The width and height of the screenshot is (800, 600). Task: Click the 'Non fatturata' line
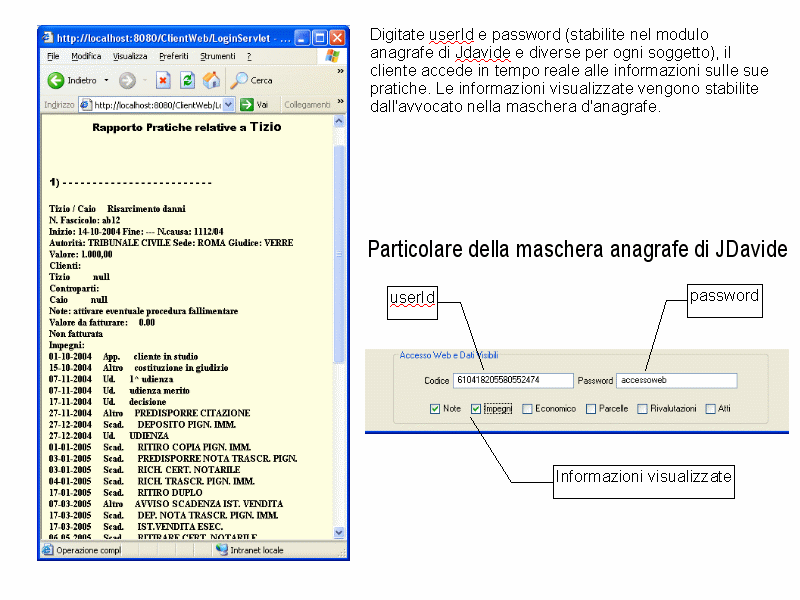tap(76, 334)
